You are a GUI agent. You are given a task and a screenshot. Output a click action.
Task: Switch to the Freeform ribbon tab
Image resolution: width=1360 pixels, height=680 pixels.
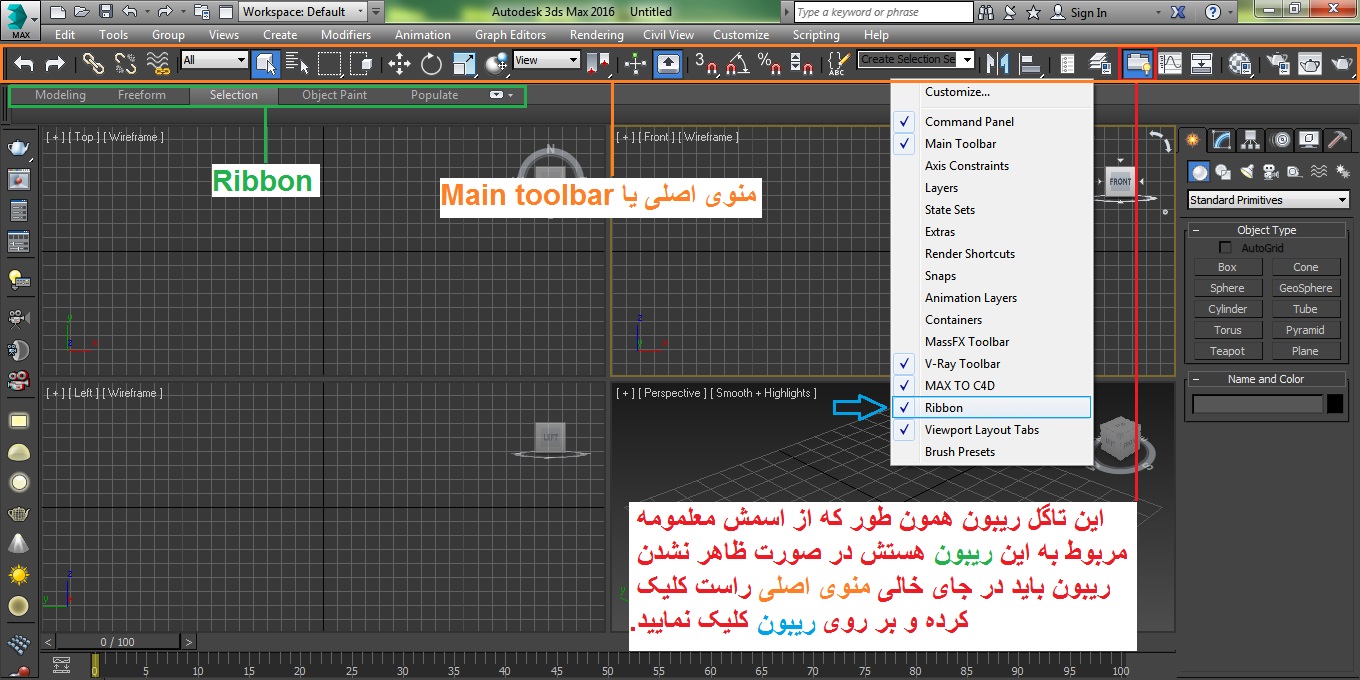pos(142,95)
